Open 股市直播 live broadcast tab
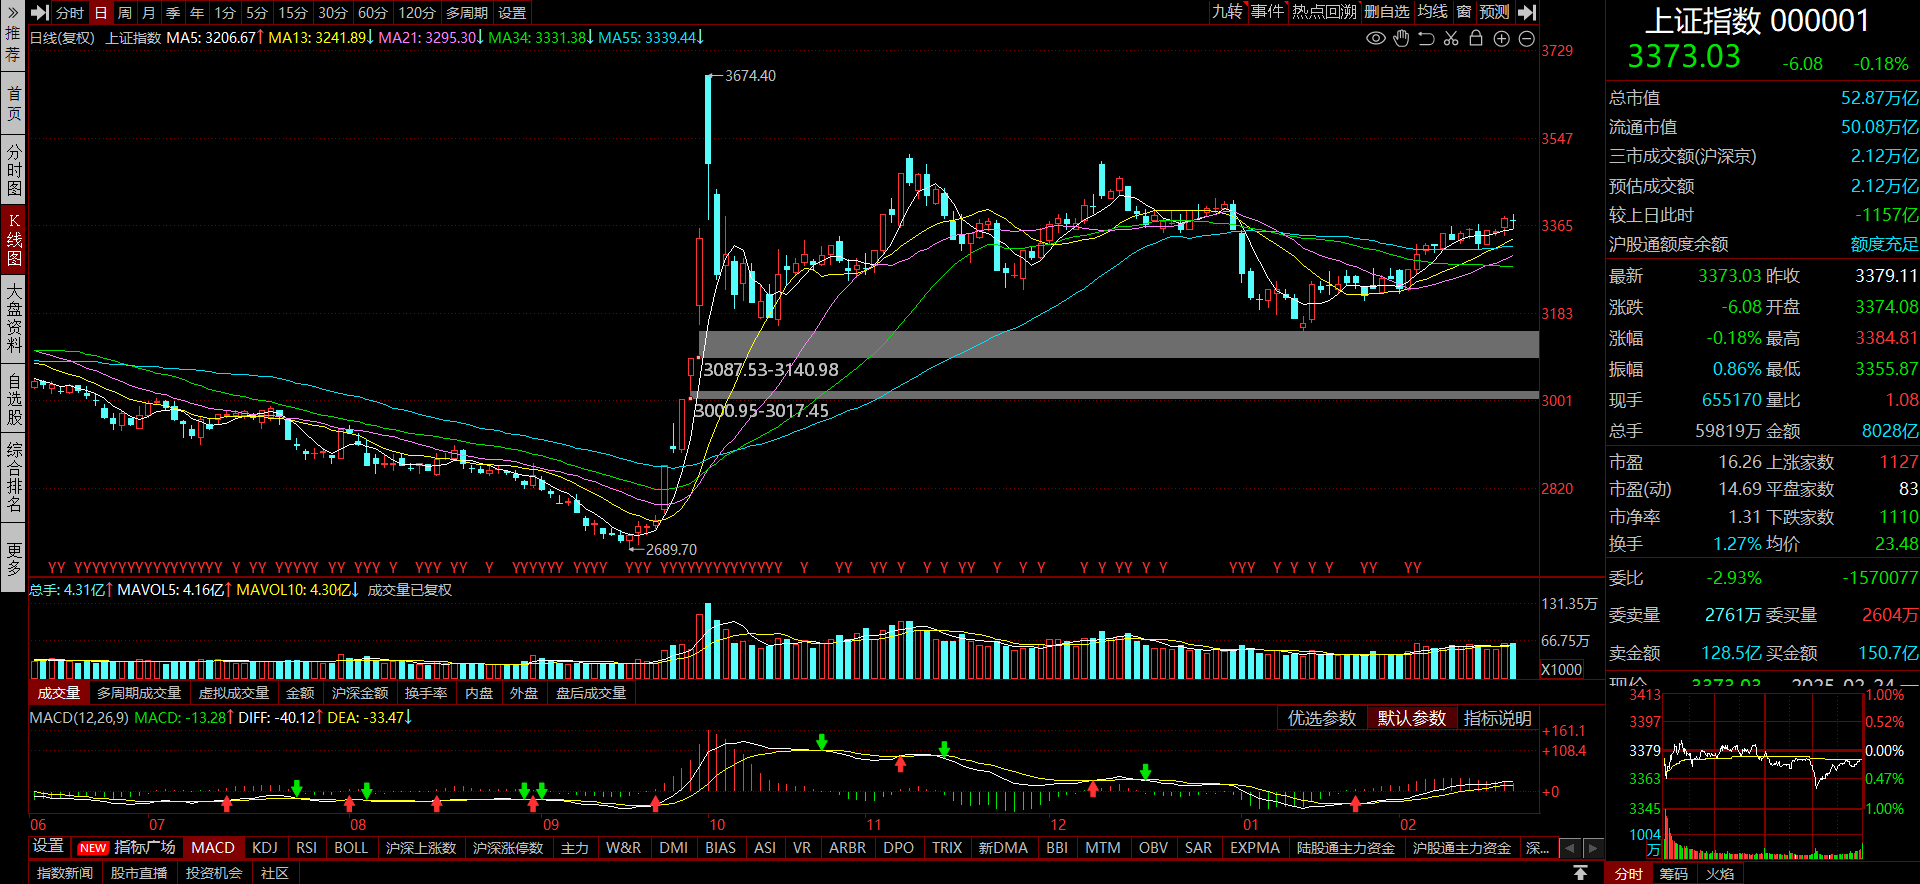 [139, 873]
